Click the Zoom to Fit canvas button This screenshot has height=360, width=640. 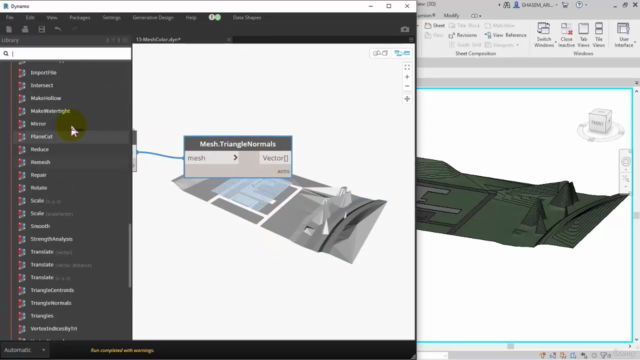point(407,67)
